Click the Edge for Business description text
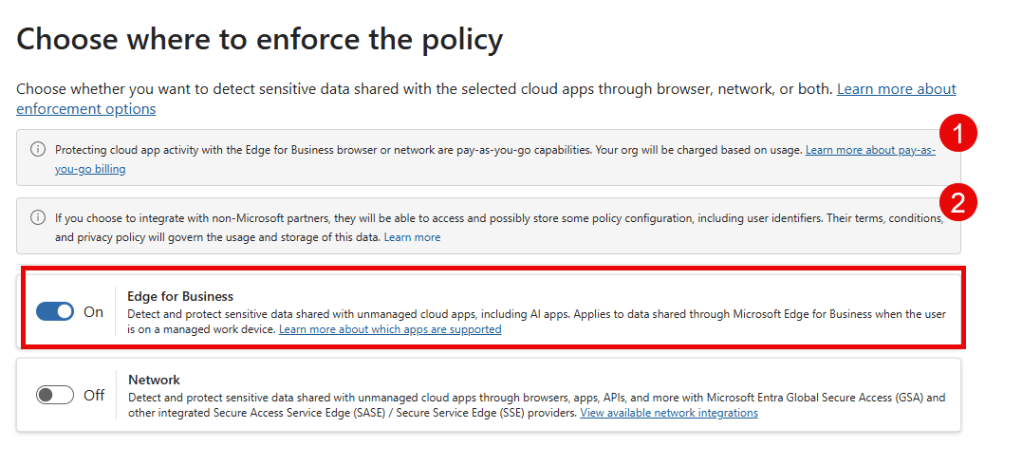The image size is (1022, 465). [500, 314]
